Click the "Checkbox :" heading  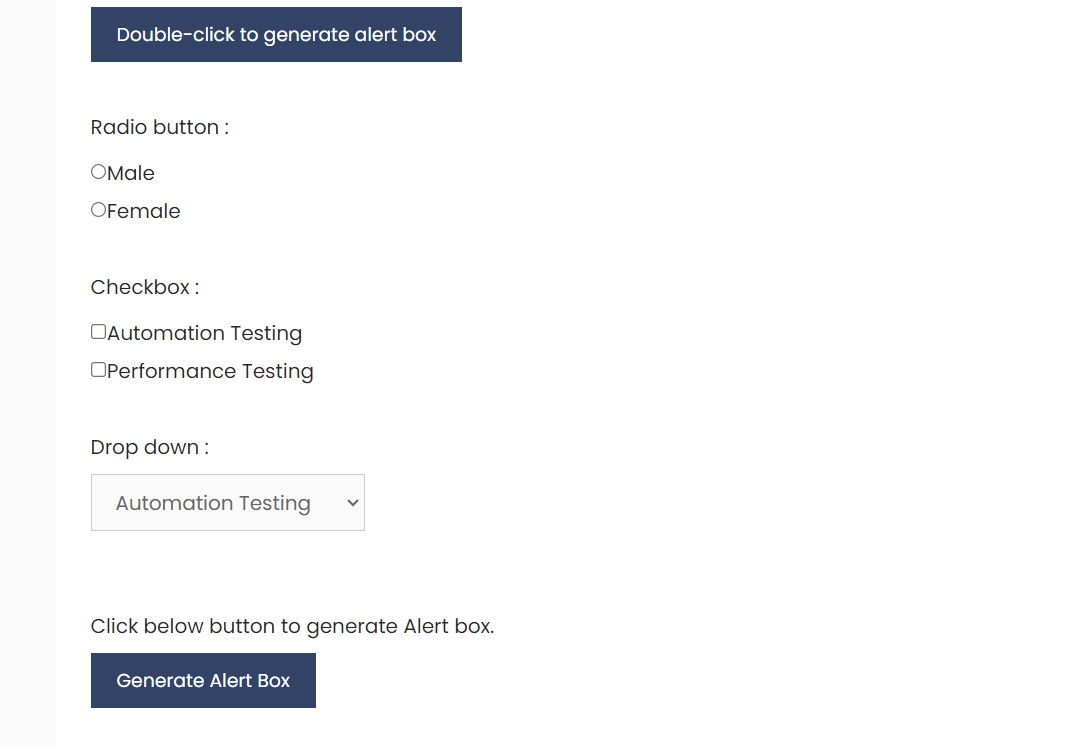click(x=145, y=287)
